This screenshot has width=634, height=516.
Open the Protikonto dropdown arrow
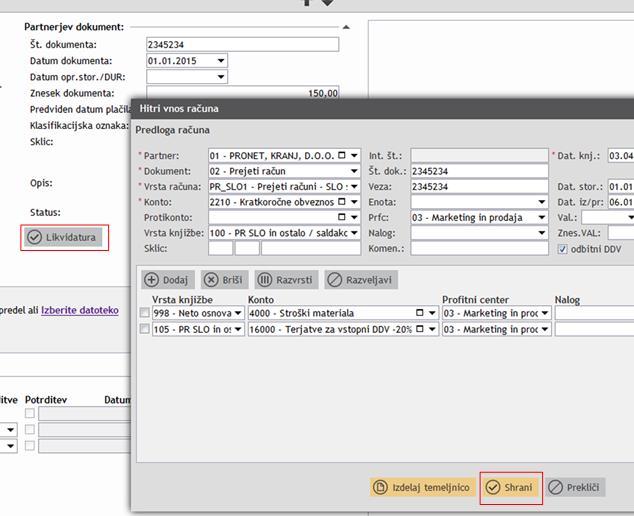(x=354, y=217)
